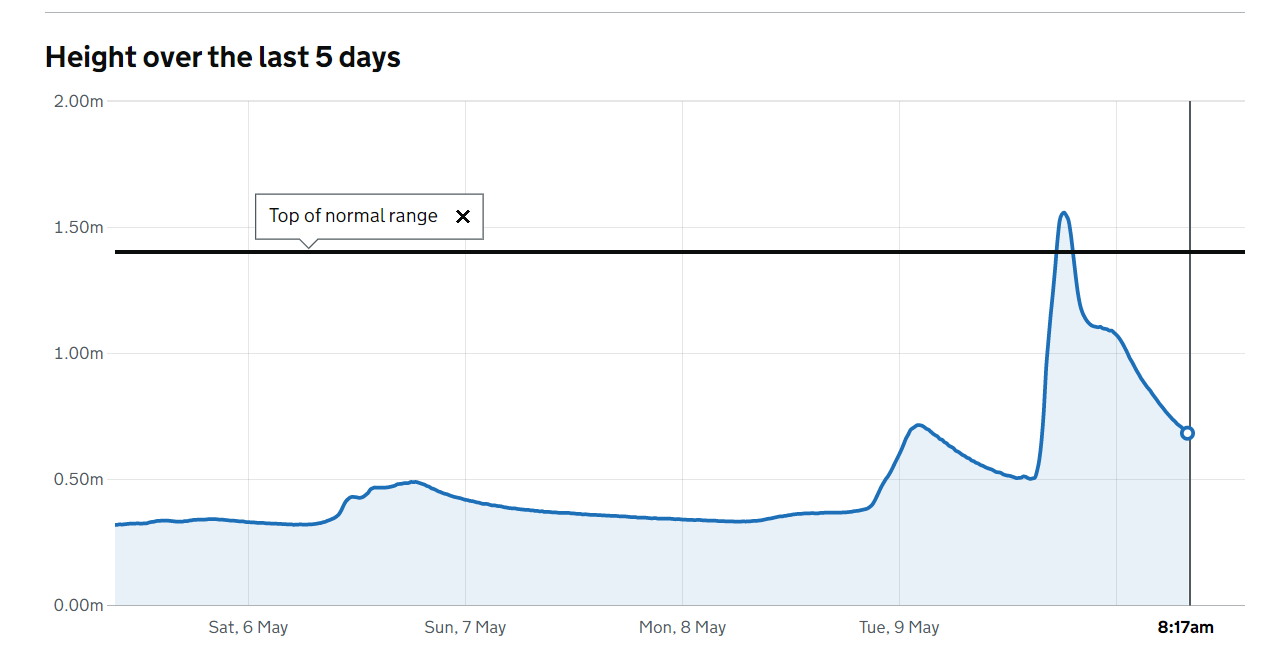This screenshot has height=658, width=1273.
Task: Click the 'Mon, 8 May' date label
Action: [682, 628]
